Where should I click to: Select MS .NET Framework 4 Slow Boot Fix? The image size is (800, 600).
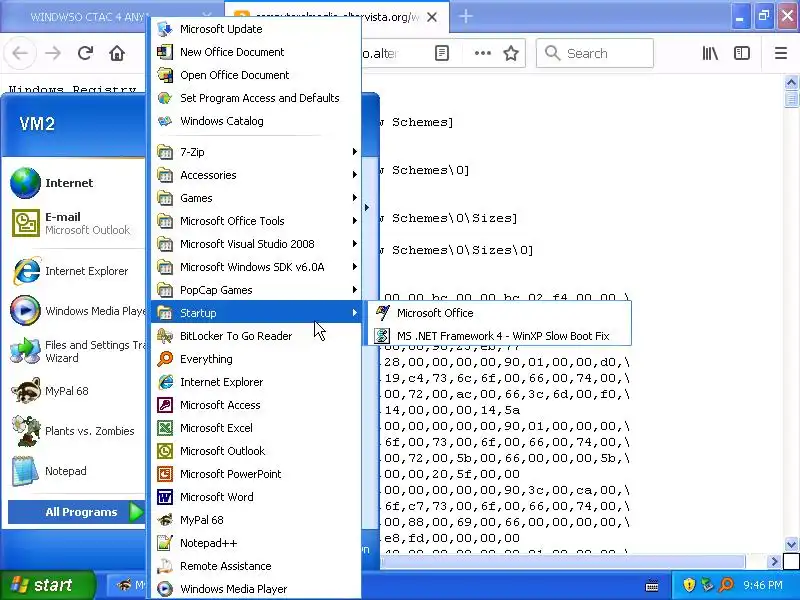(500, 336)
